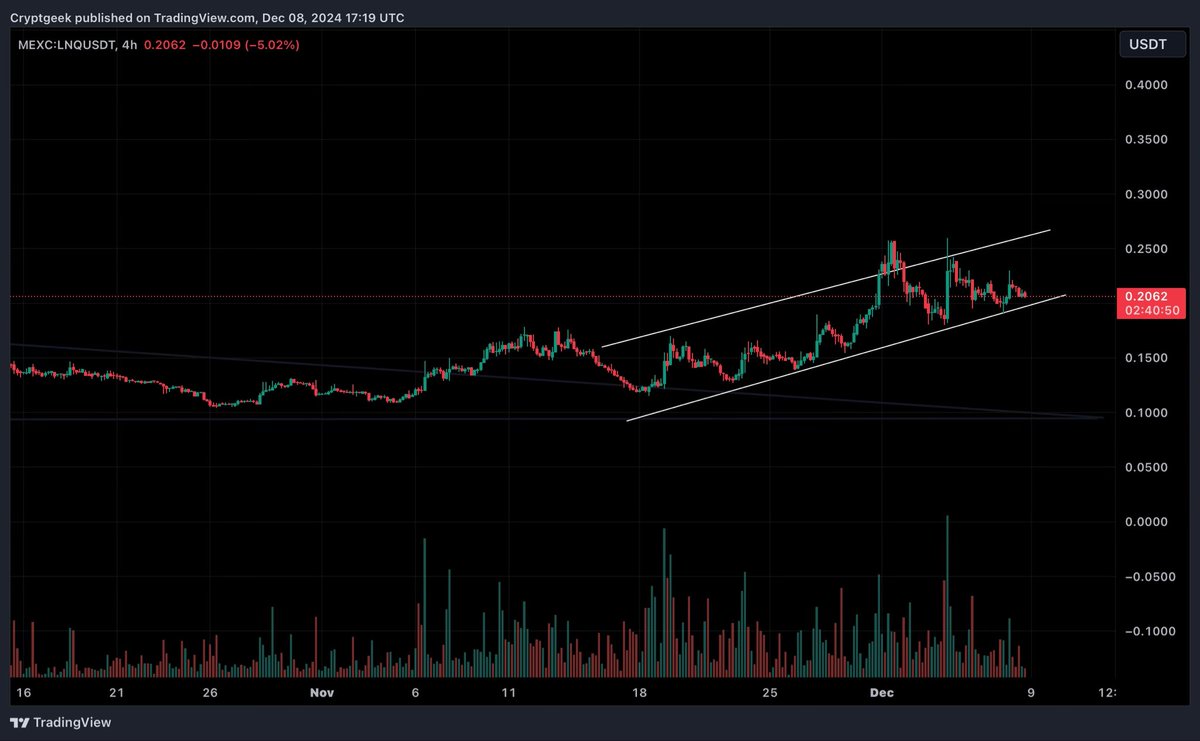Image resolution: width=1200 pixels, height=741 pixels.
Task: Click the 0.0500 price axis label
Action: pyautogui.click(x=1146, y=467)
